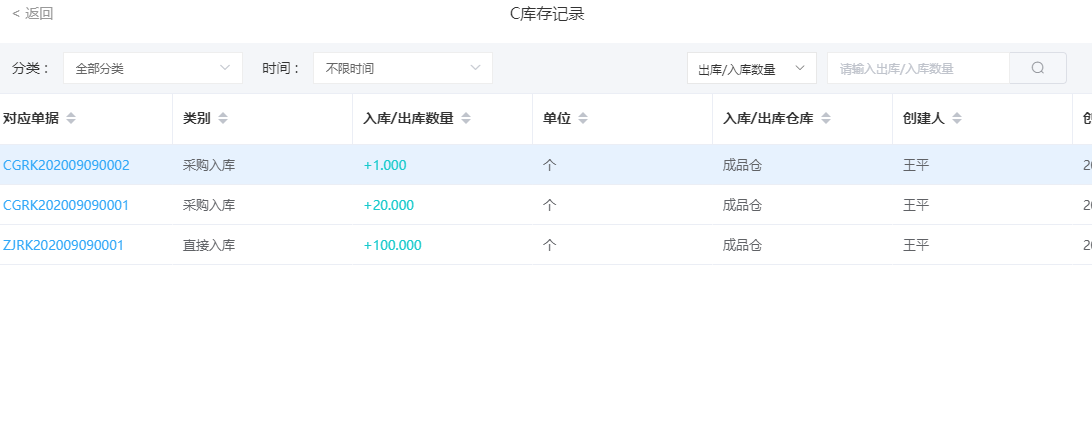This screenshot has height=424, width=1092.
Task: Select unit 个 in the +1.000 row
Action: coord(549,166)
